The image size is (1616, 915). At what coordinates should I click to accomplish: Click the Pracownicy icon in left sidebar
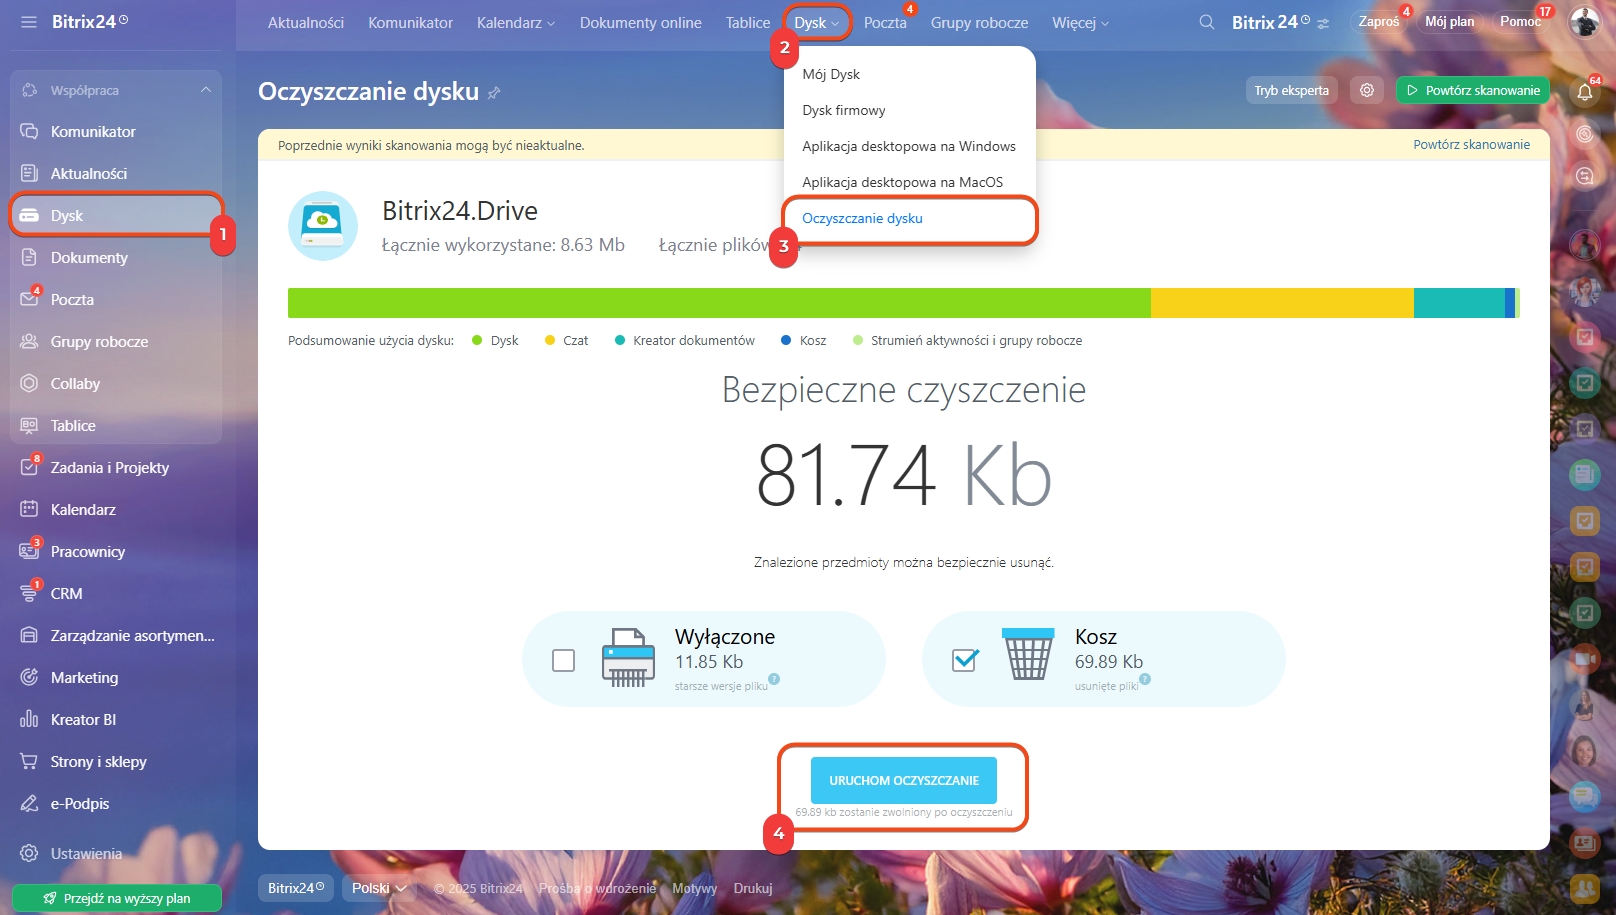point(29,551)
